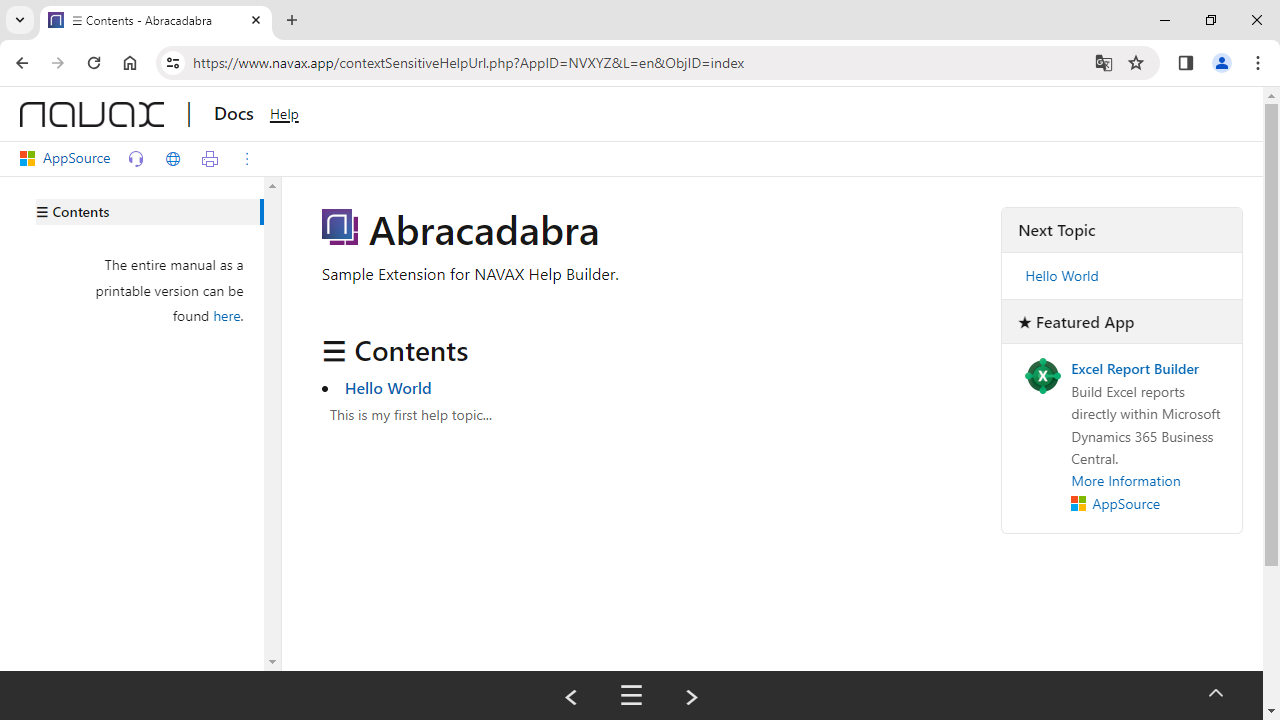1280x720 pixels.
Task: Click the Next Topic panel header
Action: pyautogui.click(x=1122, y=230)
